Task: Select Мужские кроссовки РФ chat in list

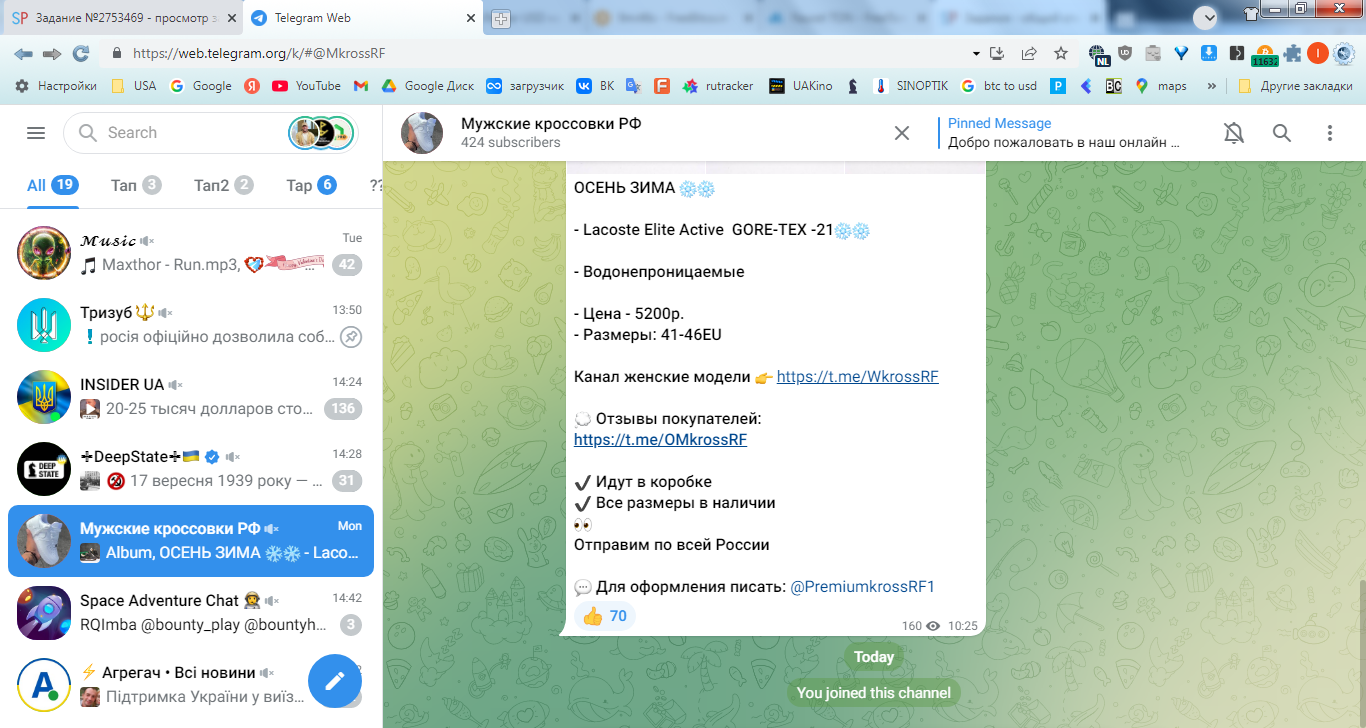Action: tap(191, 541)
